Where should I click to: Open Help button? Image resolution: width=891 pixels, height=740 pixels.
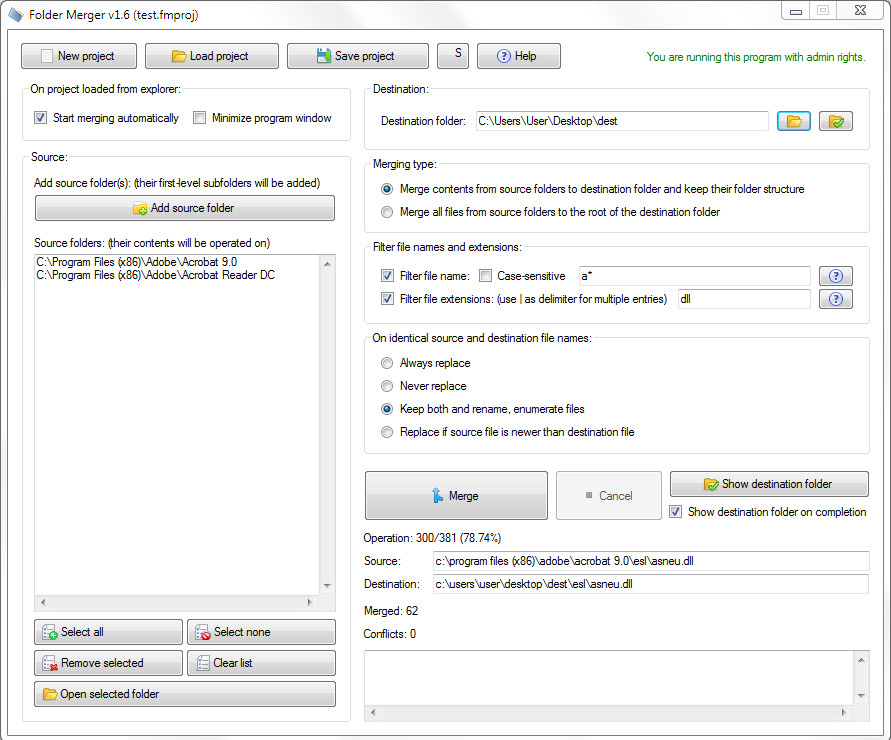(x=519, y=56)
